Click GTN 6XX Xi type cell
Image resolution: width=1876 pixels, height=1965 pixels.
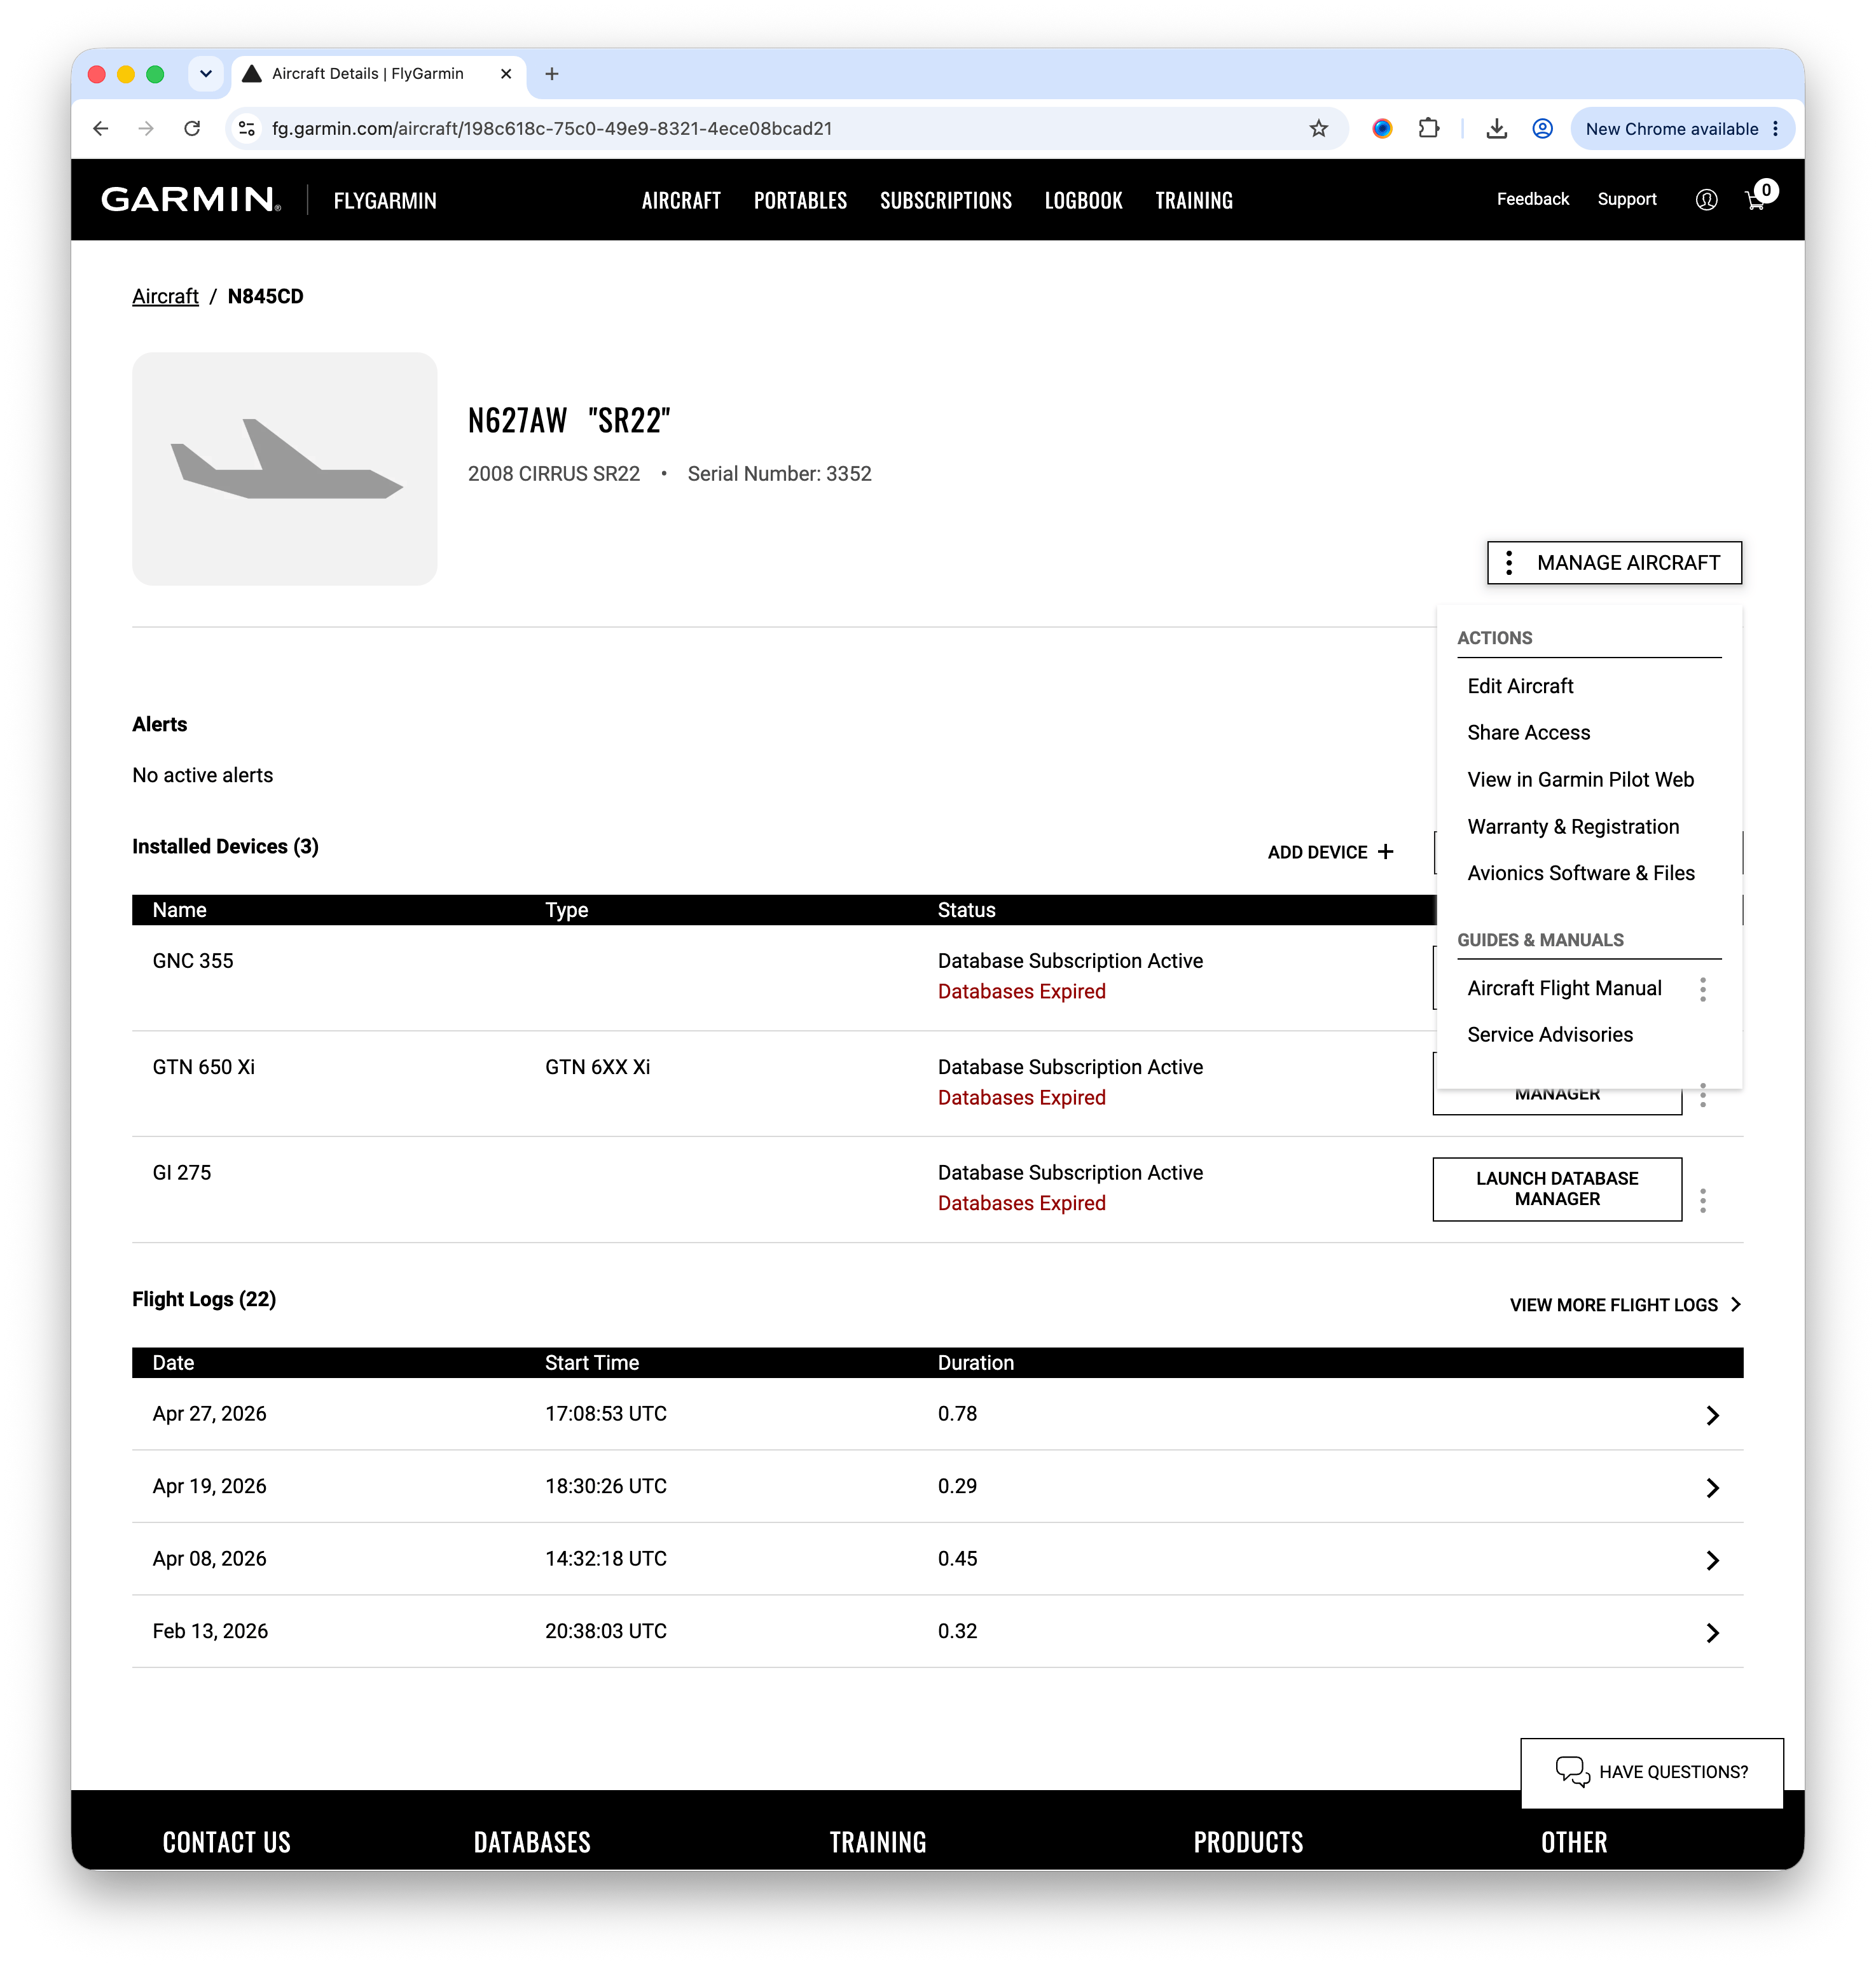pyautogui.click(x=597, y=1067)
